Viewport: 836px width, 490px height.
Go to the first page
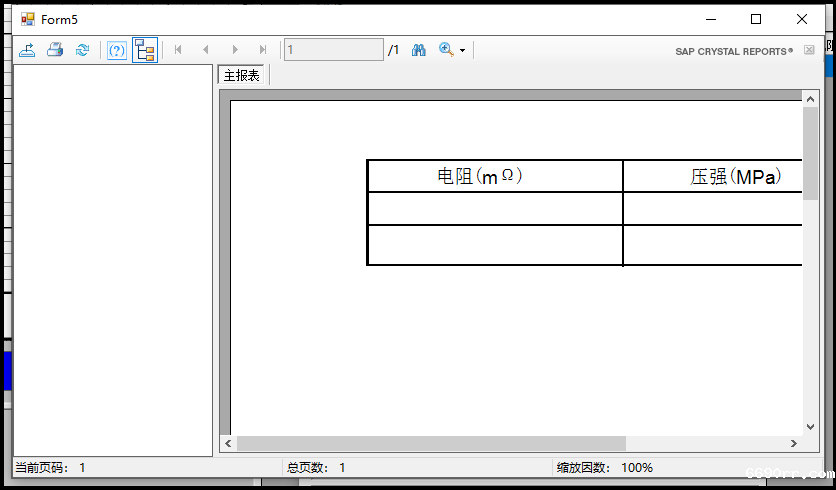click(178, 50)
